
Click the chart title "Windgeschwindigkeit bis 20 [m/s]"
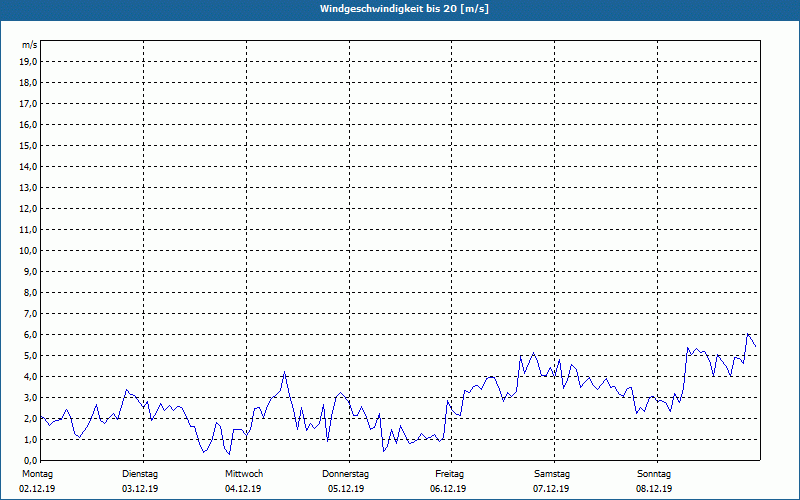(x=404, y=9)
